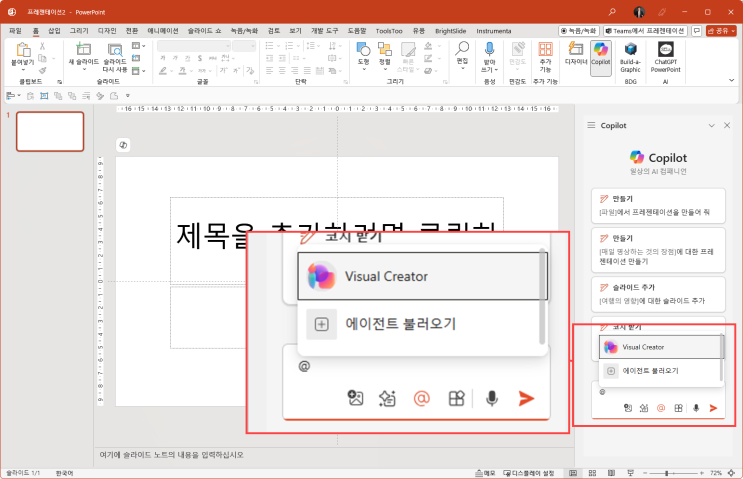Screen dimensions: 743x479
Task: Open the font size combo box
Action: click(x=244, y=45)
